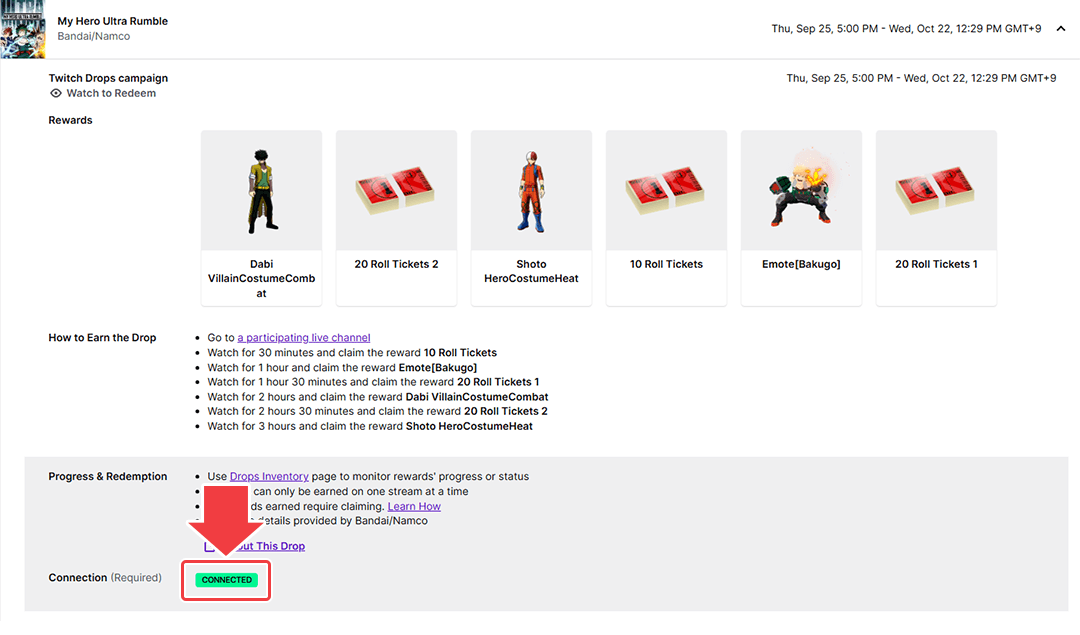The height and width of the screenshot is (635, 1080).
Task: Select the Bakugo emote reward image
Action: pyautogui.click(x=801, y=190)
